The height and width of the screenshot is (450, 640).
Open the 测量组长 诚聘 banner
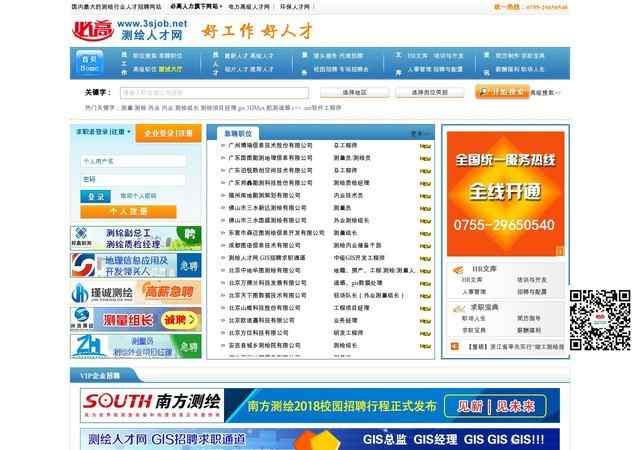136,319
